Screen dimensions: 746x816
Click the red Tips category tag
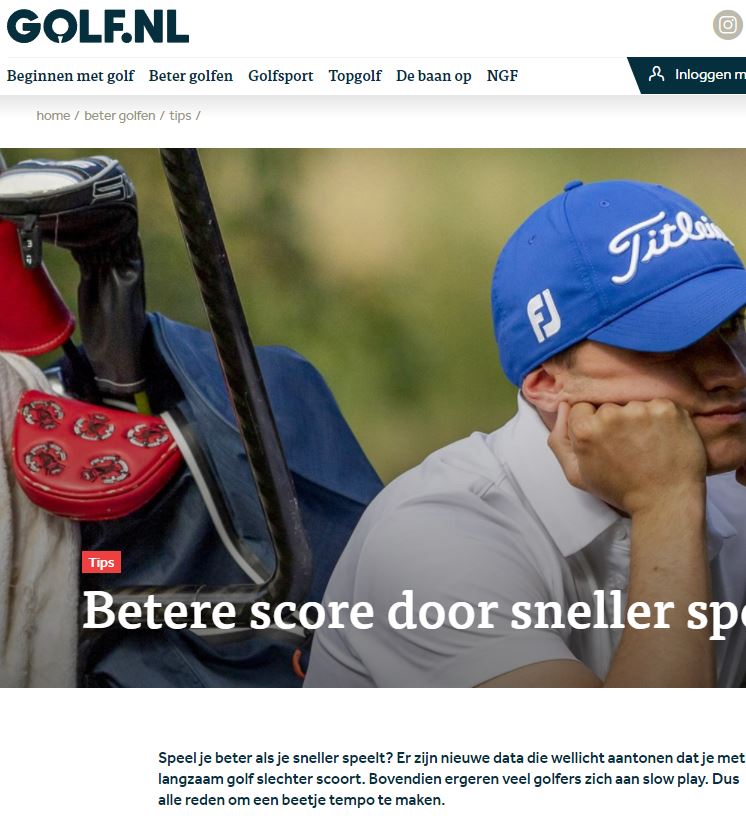click(102, 562)
